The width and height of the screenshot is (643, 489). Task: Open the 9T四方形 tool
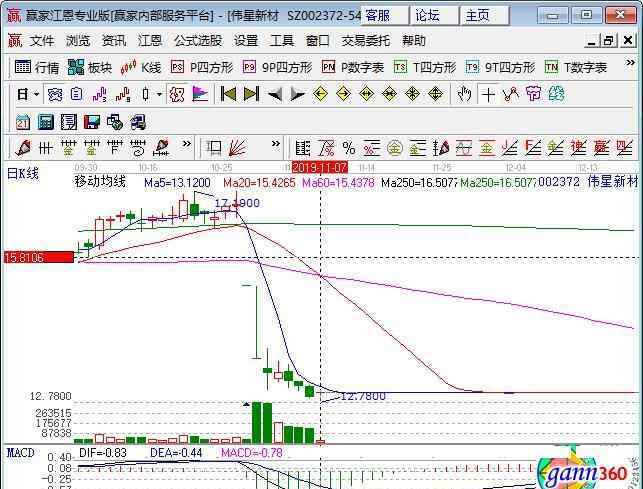pos(500,67)
